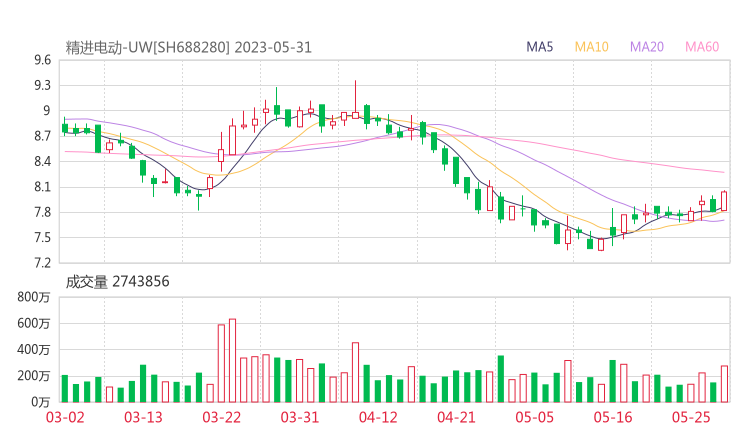740x440 pixels.
Task: Click the 03-22 date label
Action: [222, 417]
